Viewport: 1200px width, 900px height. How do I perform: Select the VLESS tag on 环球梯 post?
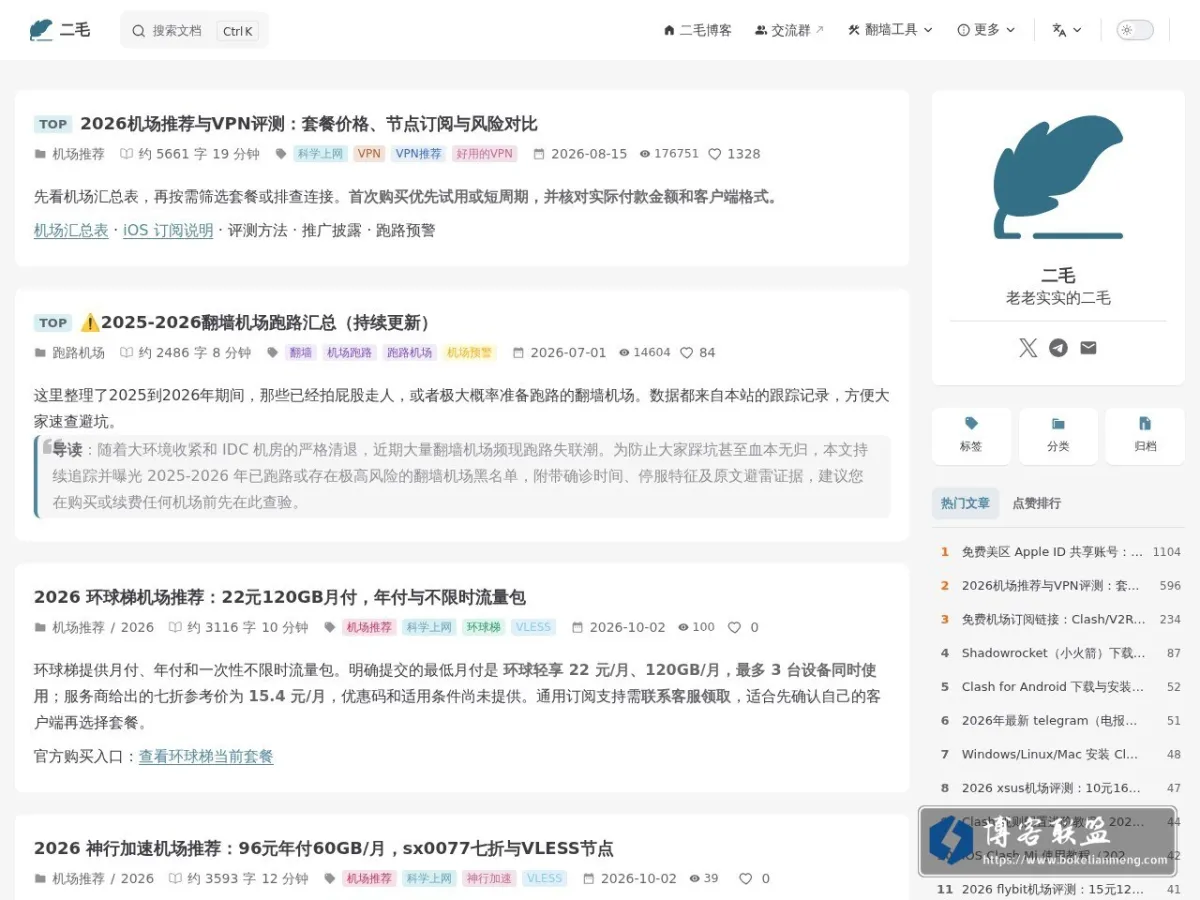[533, 628]
